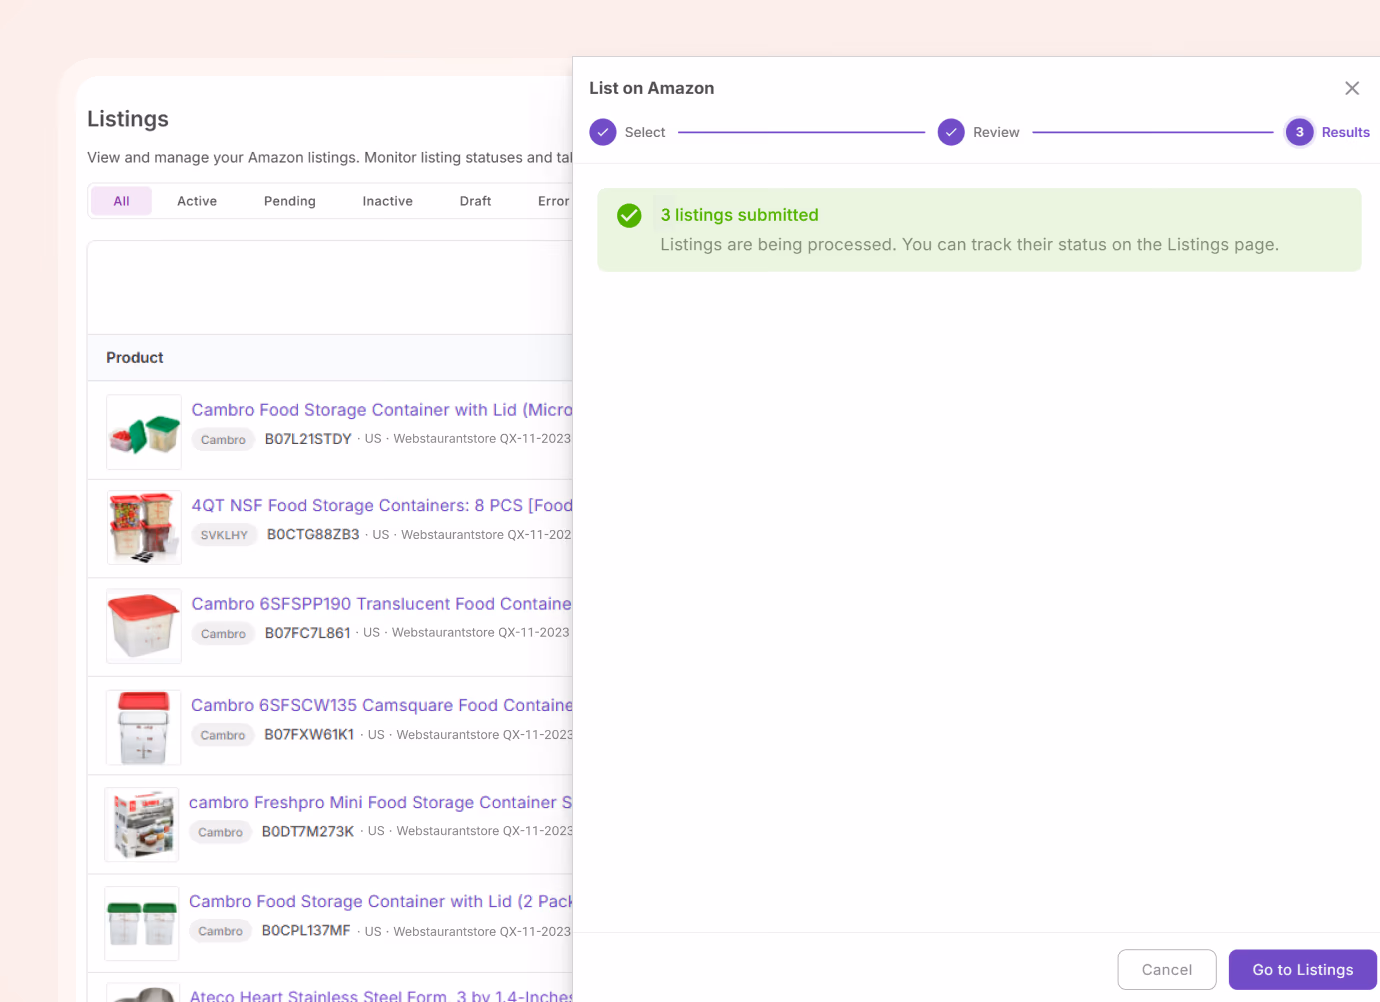
Task: Click ASIN text B07FC7L861
Action: point(308,633)
